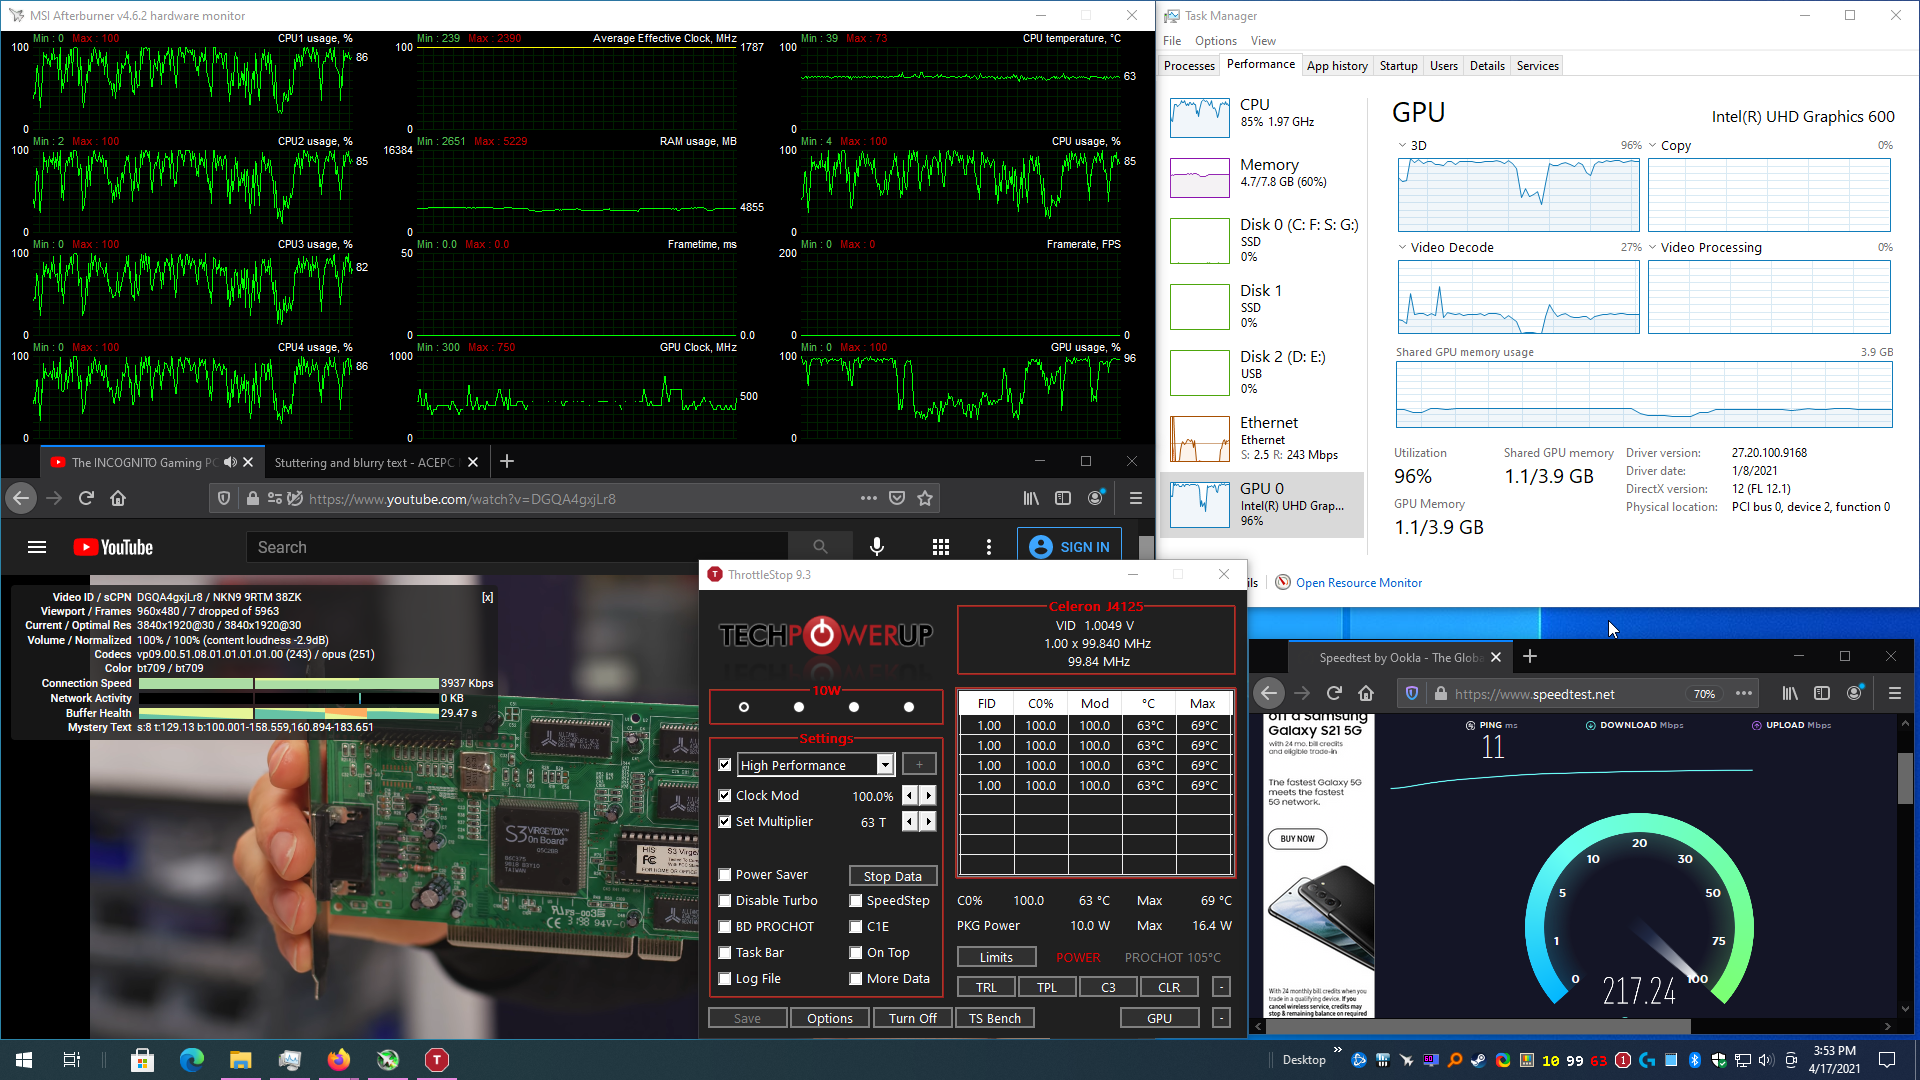This screenshot has height=1080, width=1920.
Task: Click Turn Off in ThrottleStop
Action: (913, 1018)
